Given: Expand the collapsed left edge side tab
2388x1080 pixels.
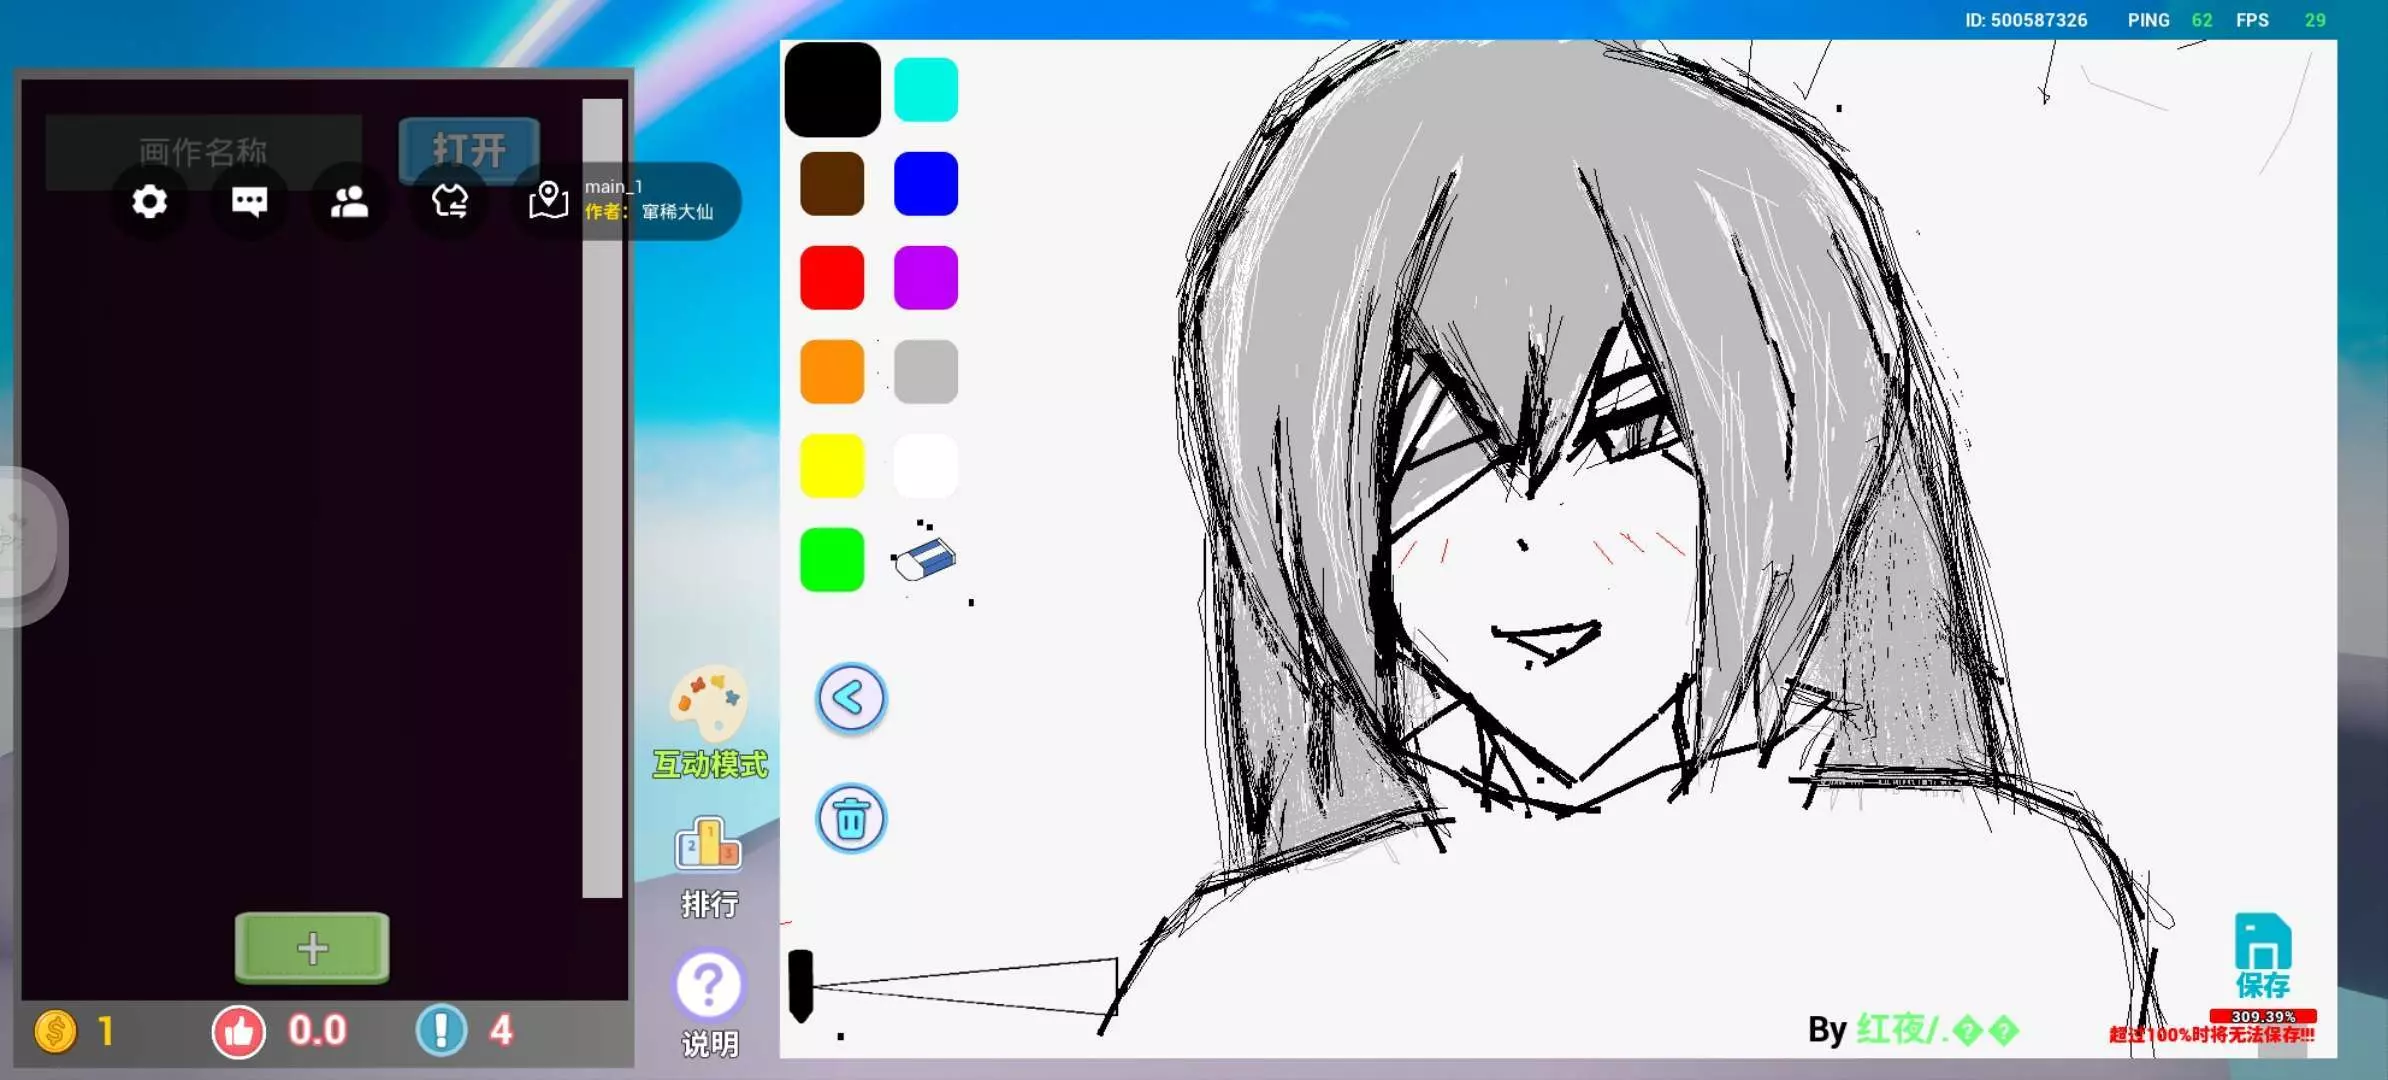Looking at the screenshot, I should click(28, 545).
